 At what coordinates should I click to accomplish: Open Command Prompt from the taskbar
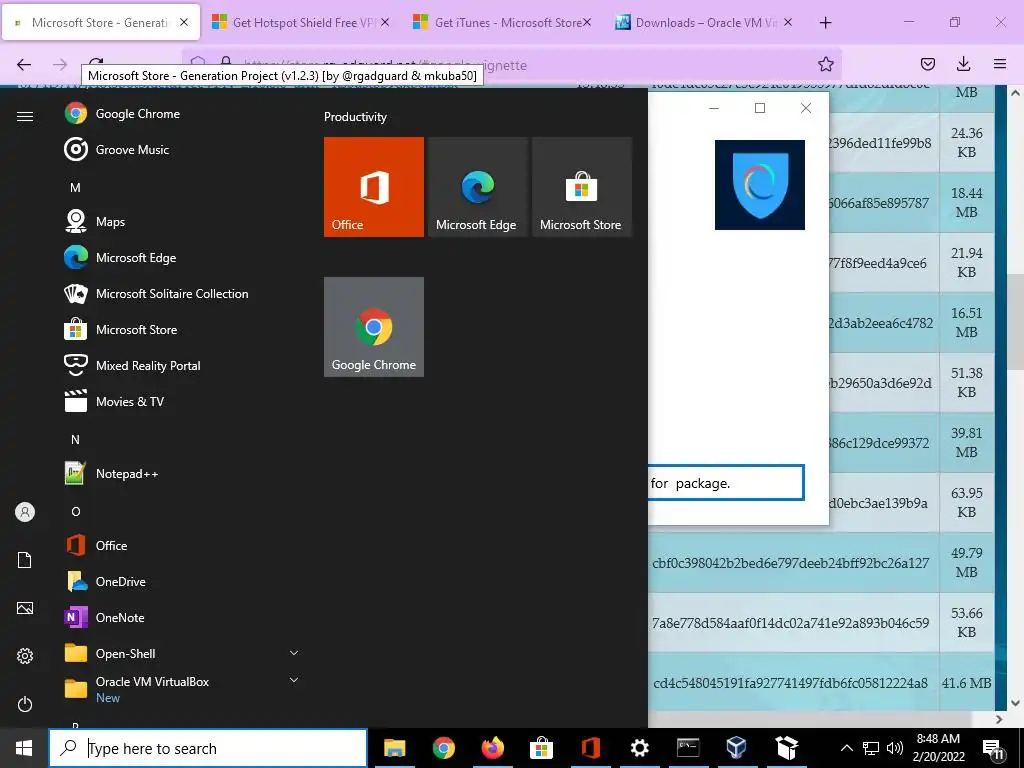tap(688, 748)
